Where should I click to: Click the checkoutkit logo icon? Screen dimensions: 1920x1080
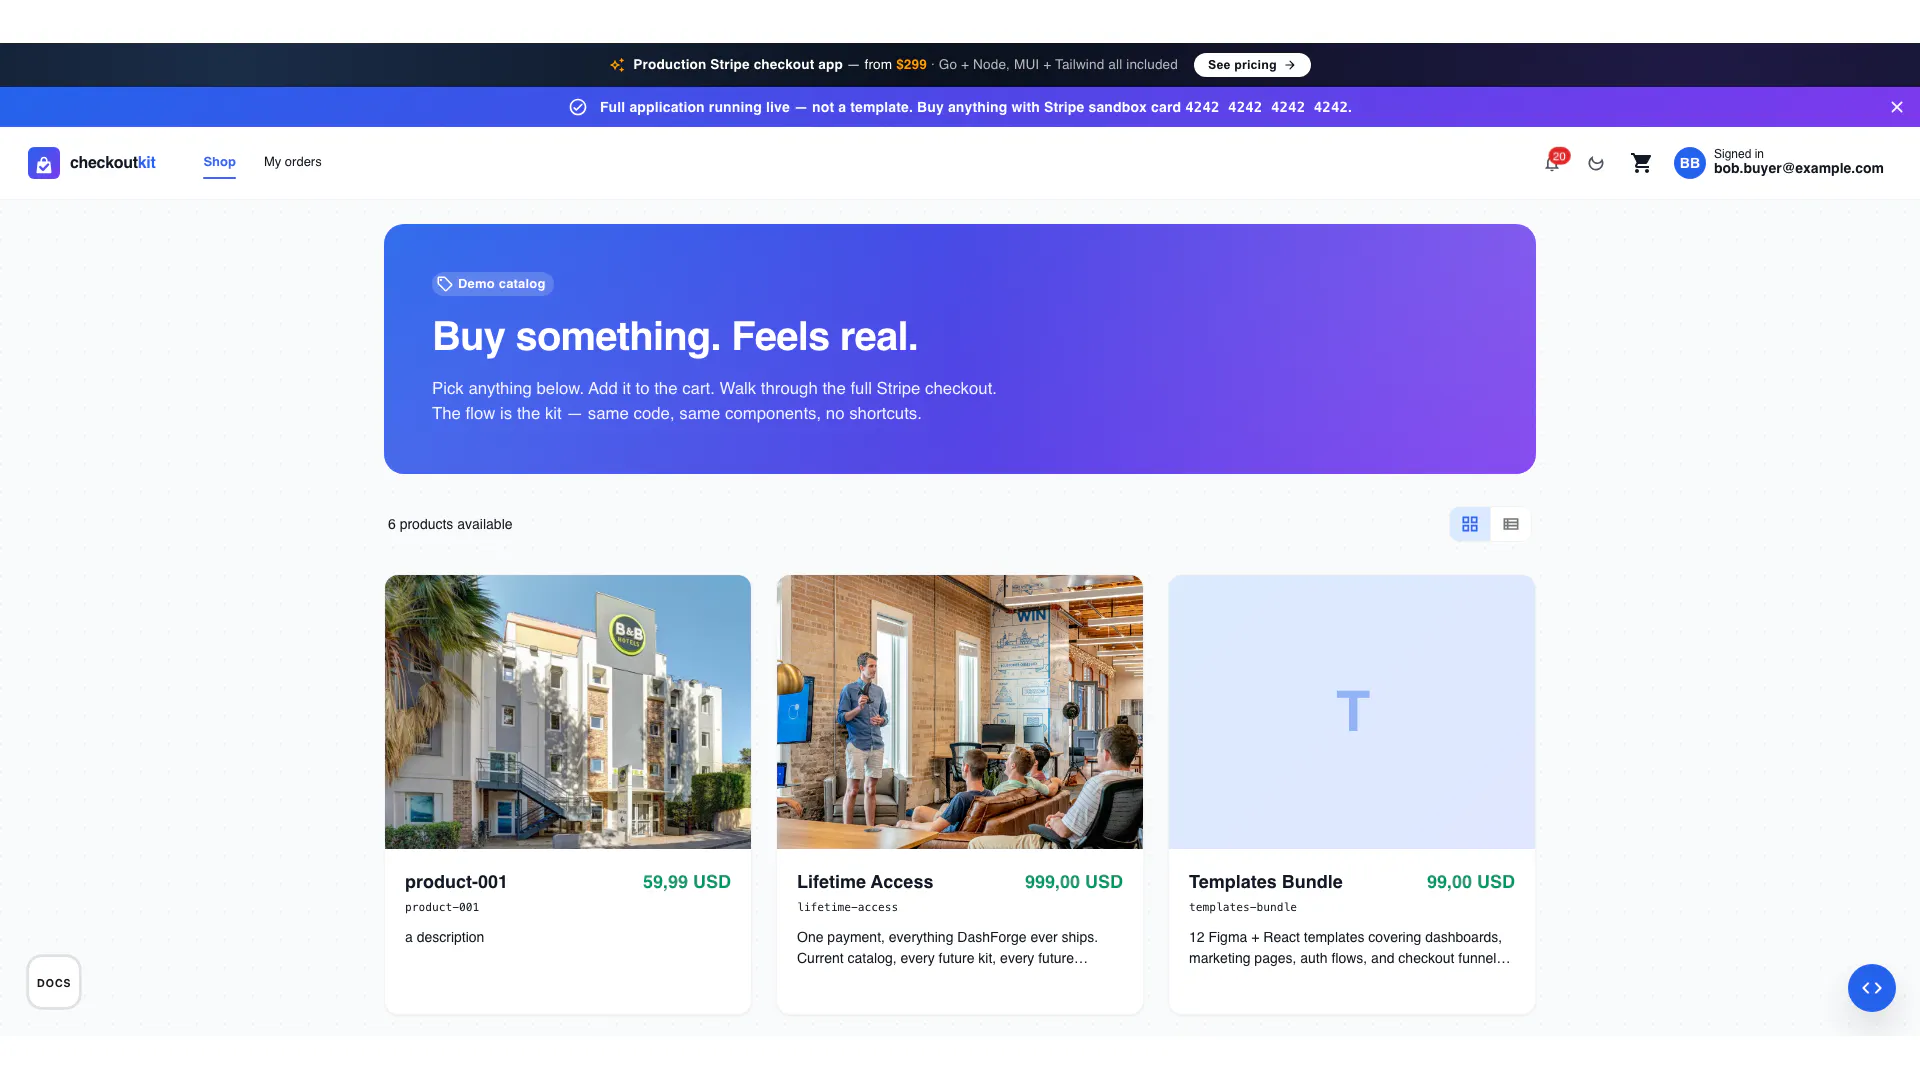tap(44, 163)
